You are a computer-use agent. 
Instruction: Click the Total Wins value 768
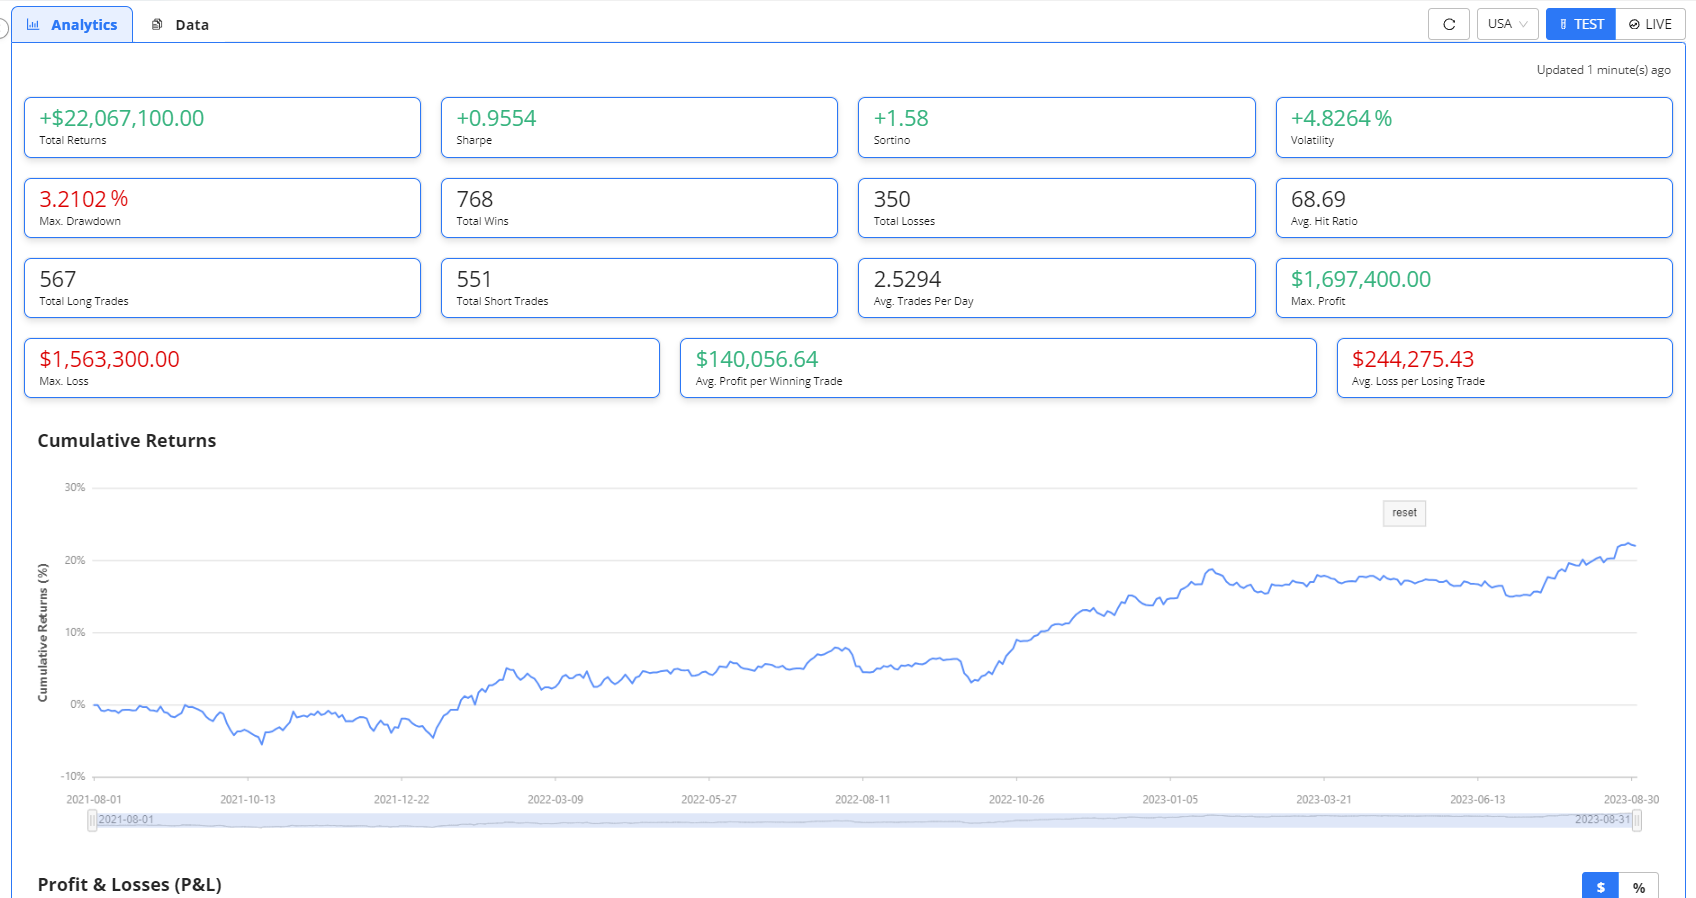tap(475, 199)
